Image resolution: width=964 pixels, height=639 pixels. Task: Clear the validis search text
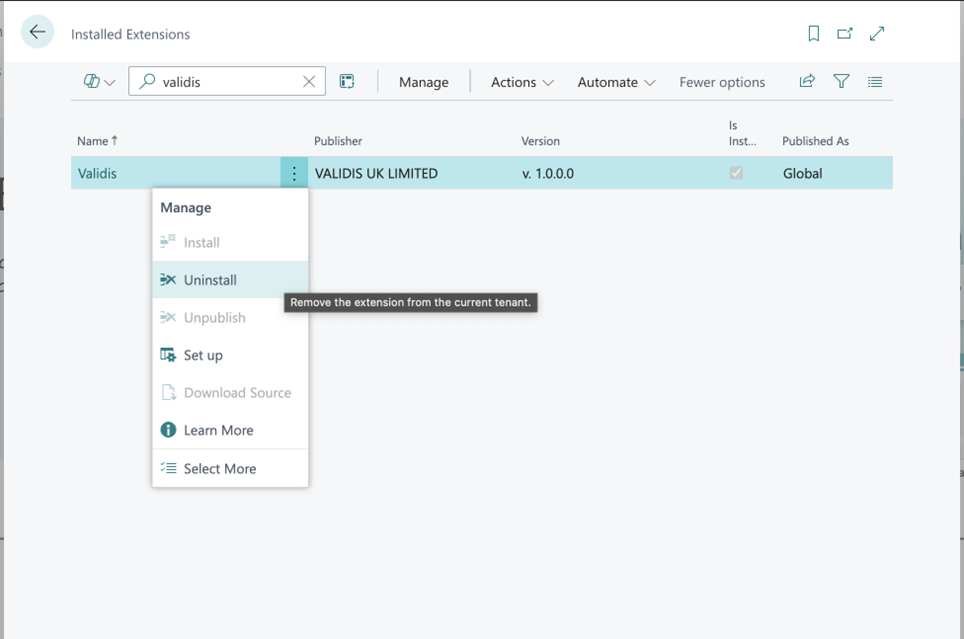pos(309,82)
